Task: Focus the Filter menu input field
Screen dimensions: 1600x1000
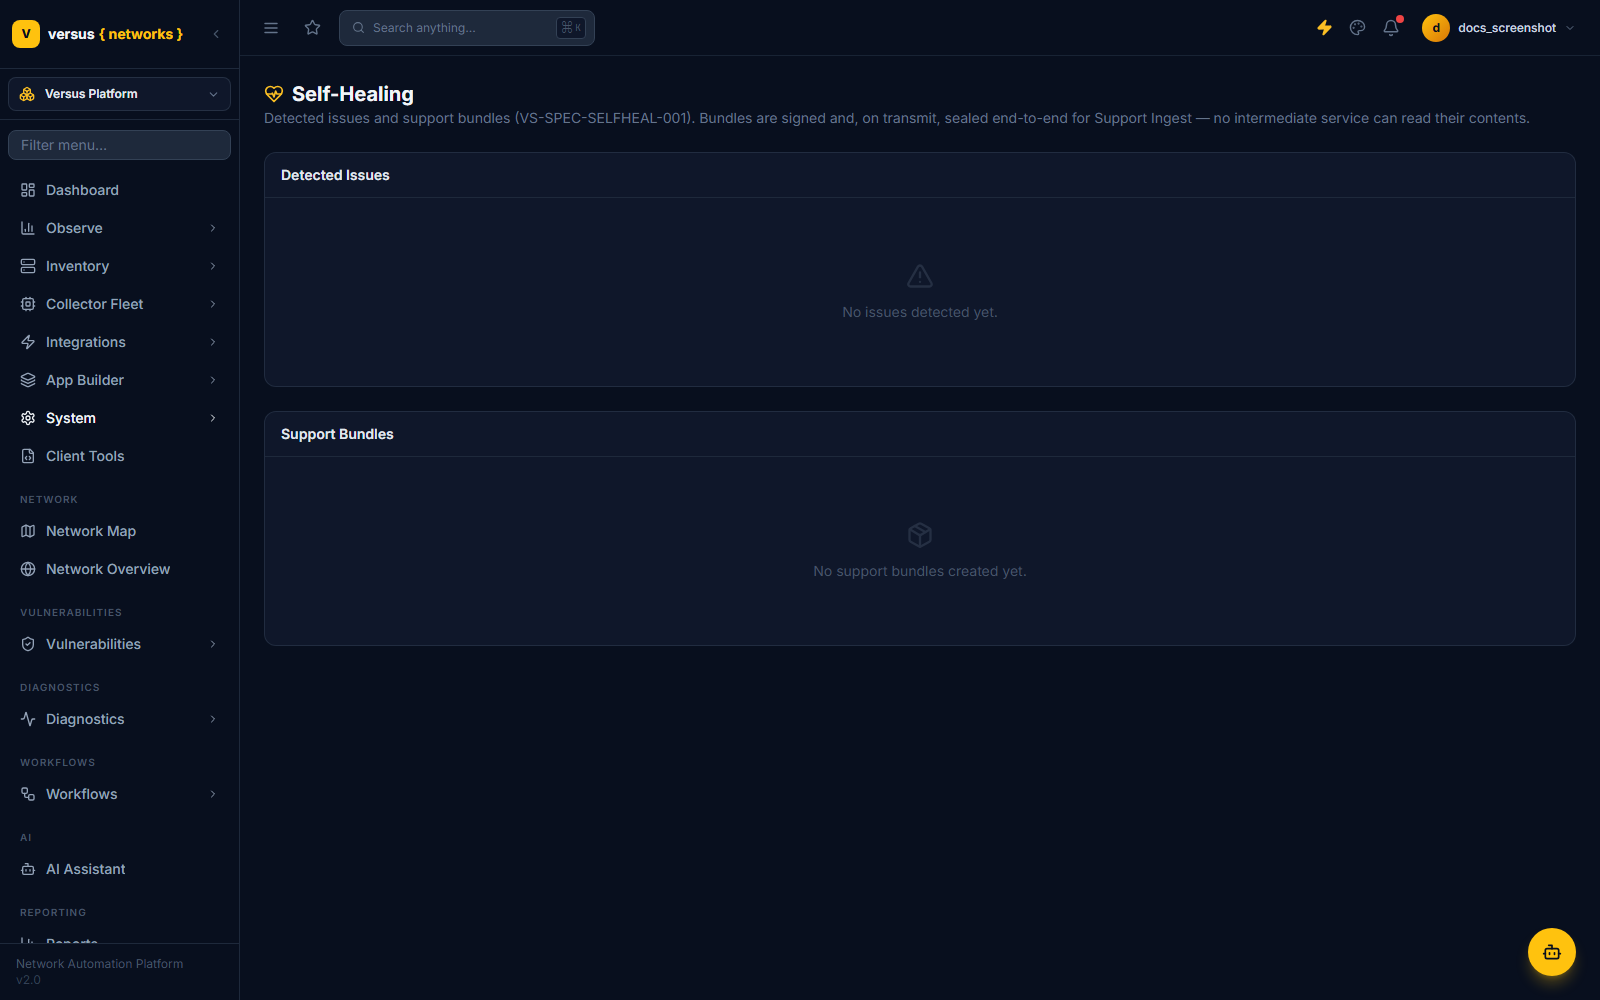Action: click(x=119, y=145)
